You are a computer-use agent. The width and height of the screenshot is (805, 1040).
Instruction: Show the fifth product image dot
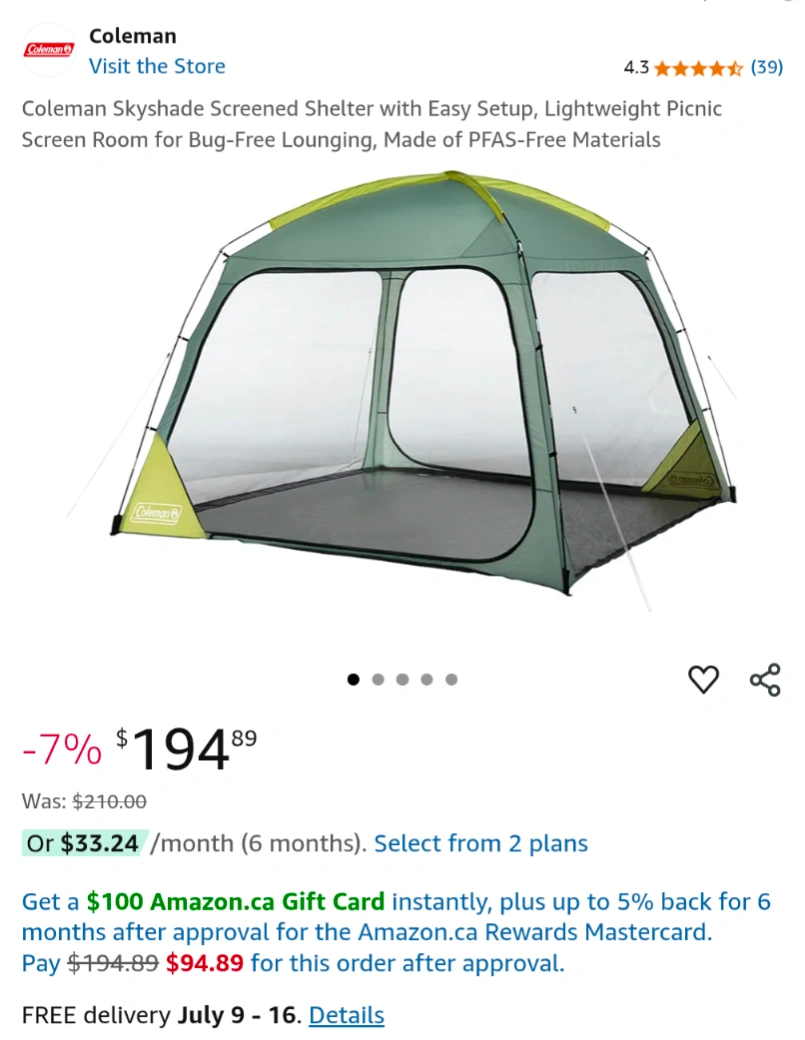coord(452,679)
